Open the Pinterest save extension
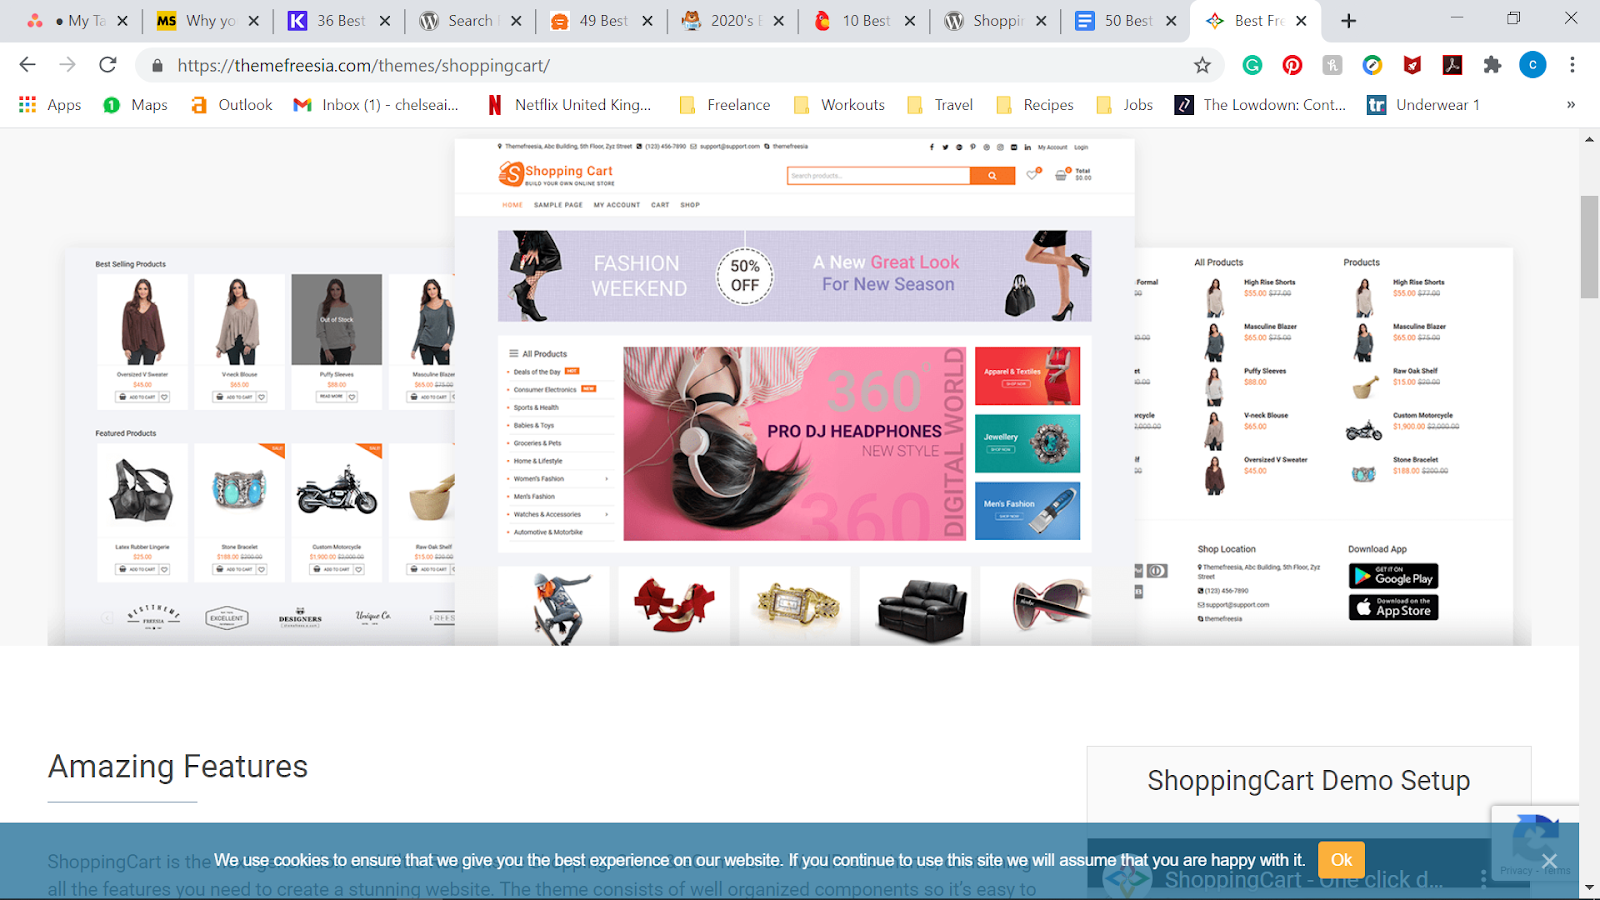 click(x=1292, y=65)
